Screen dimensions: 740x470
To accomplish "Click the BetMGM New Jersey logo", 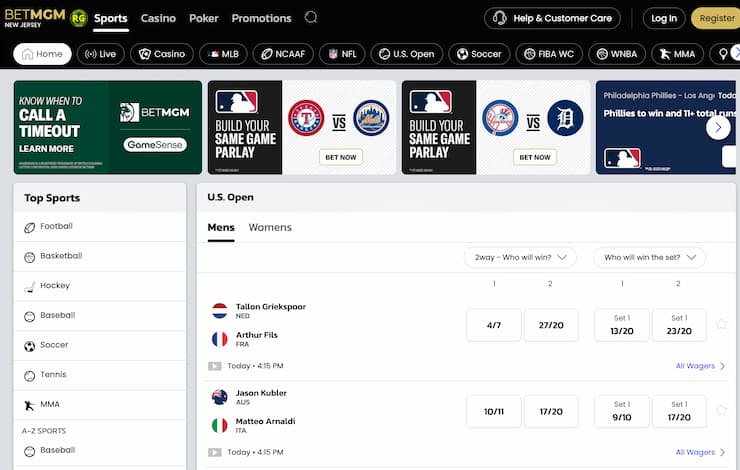I will pos(34,18).
